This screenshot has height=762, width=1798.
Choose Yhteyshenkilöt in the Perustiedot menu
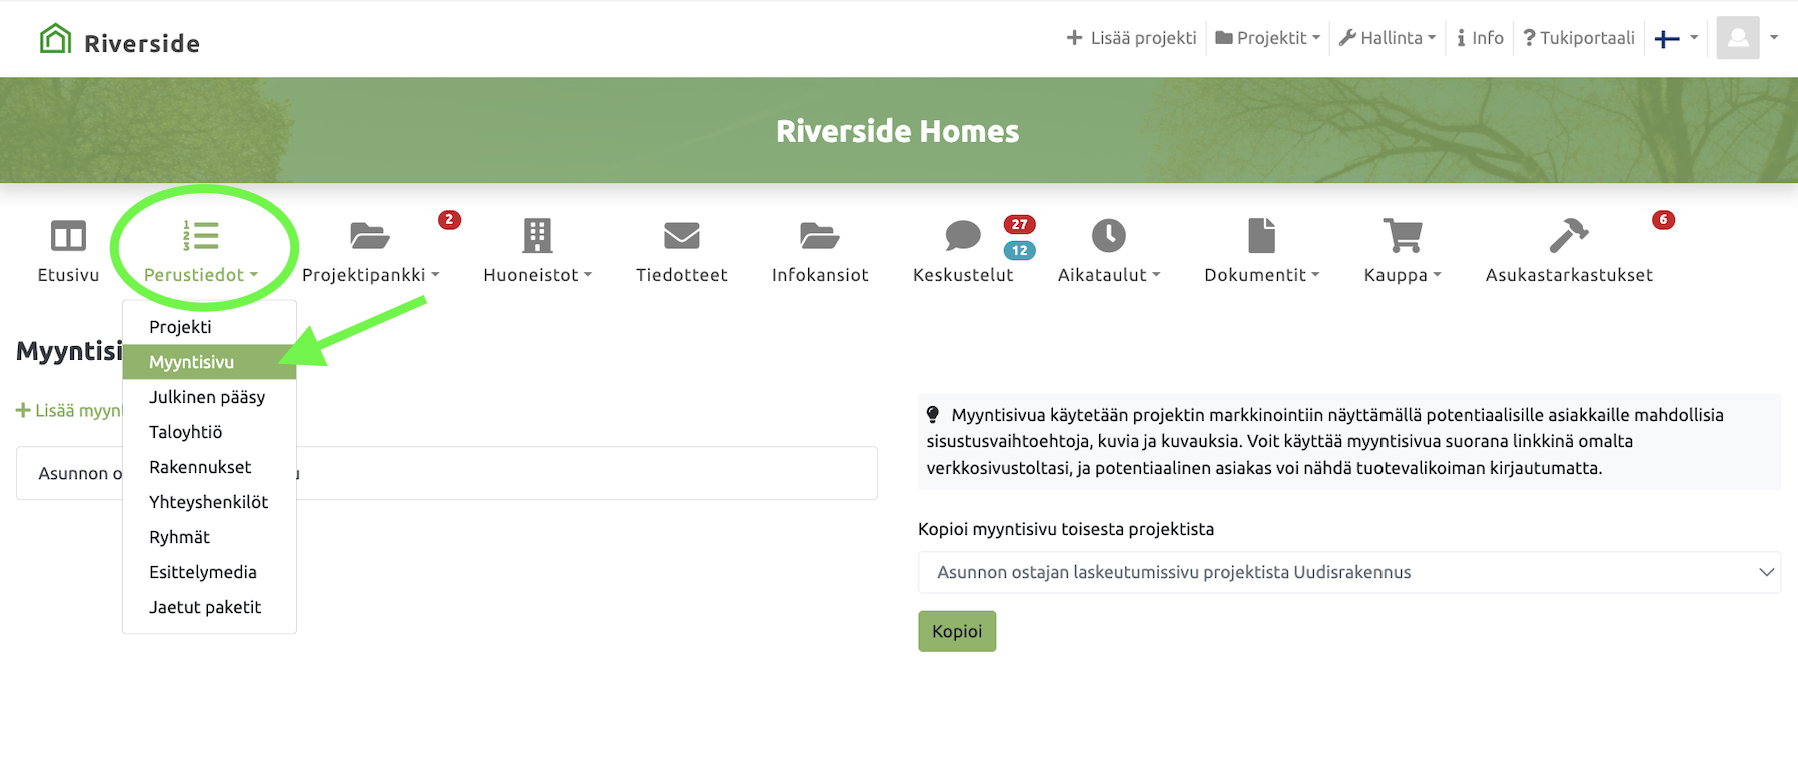[x=208, y=502]
